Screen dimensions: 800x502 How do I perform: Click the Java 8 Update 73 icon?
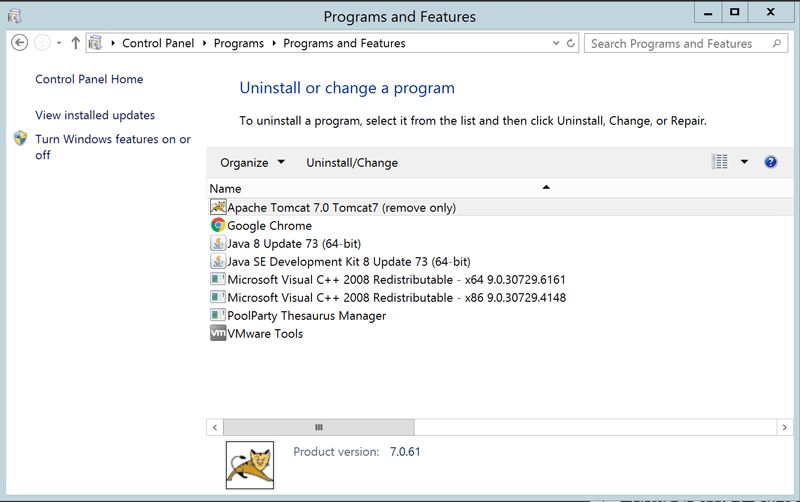218,243
